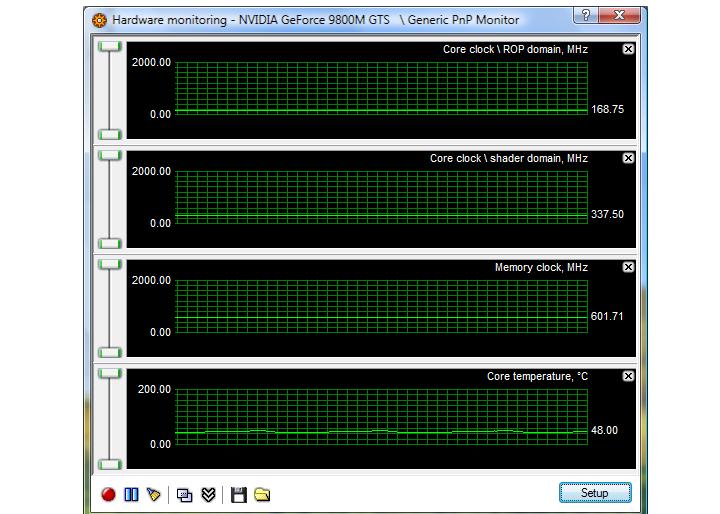Click inside the Memory clock graph area
Image resolution: width=720 pixels, height=514 pixels.
coord(381,306)
